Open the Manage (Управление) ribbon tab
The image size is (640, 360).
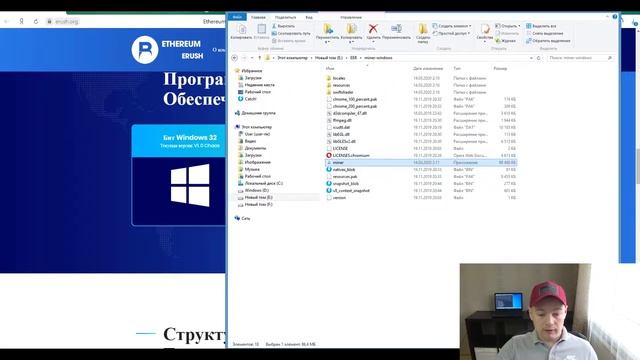351,17
